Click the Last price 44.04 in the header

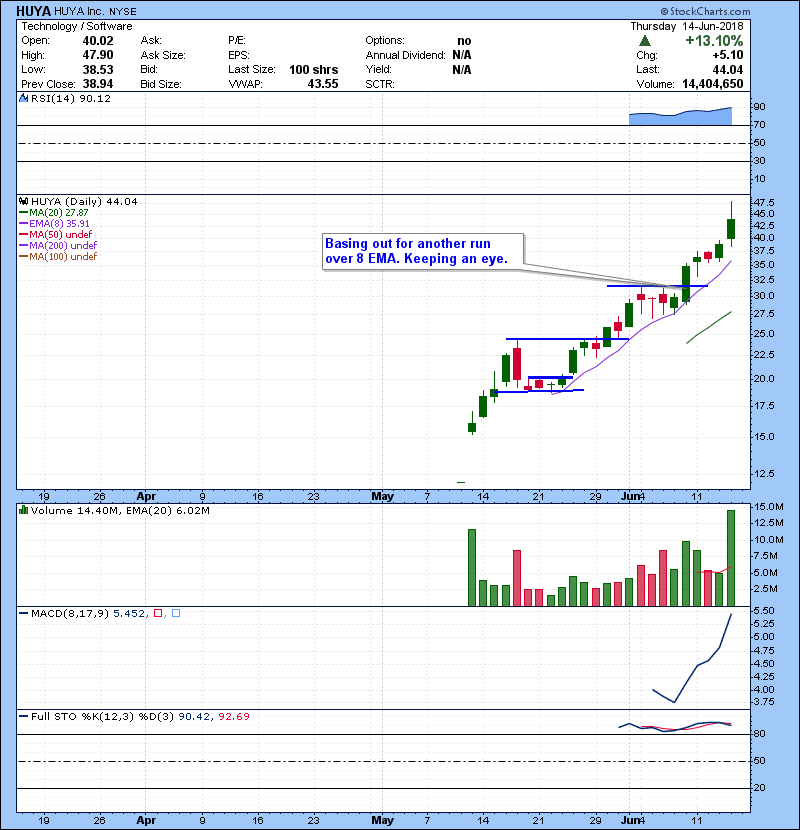(x=728, y=69)
